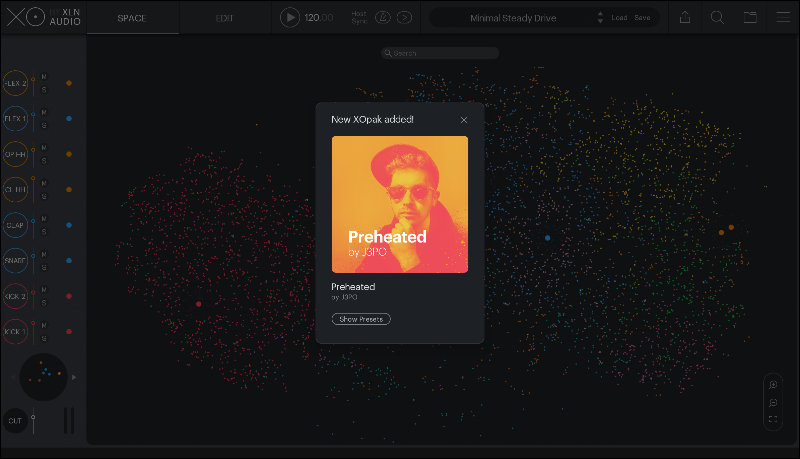Open the magnifier search icon in top bar
This screenshot has height=459, width=800.
tap(717, 17)
